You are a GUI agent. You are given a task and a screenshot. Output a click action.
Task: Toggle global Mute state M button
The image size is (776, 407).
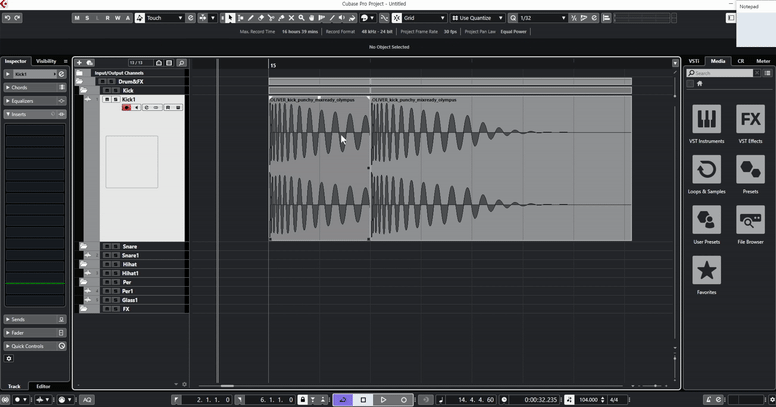[x=77, y=18]
